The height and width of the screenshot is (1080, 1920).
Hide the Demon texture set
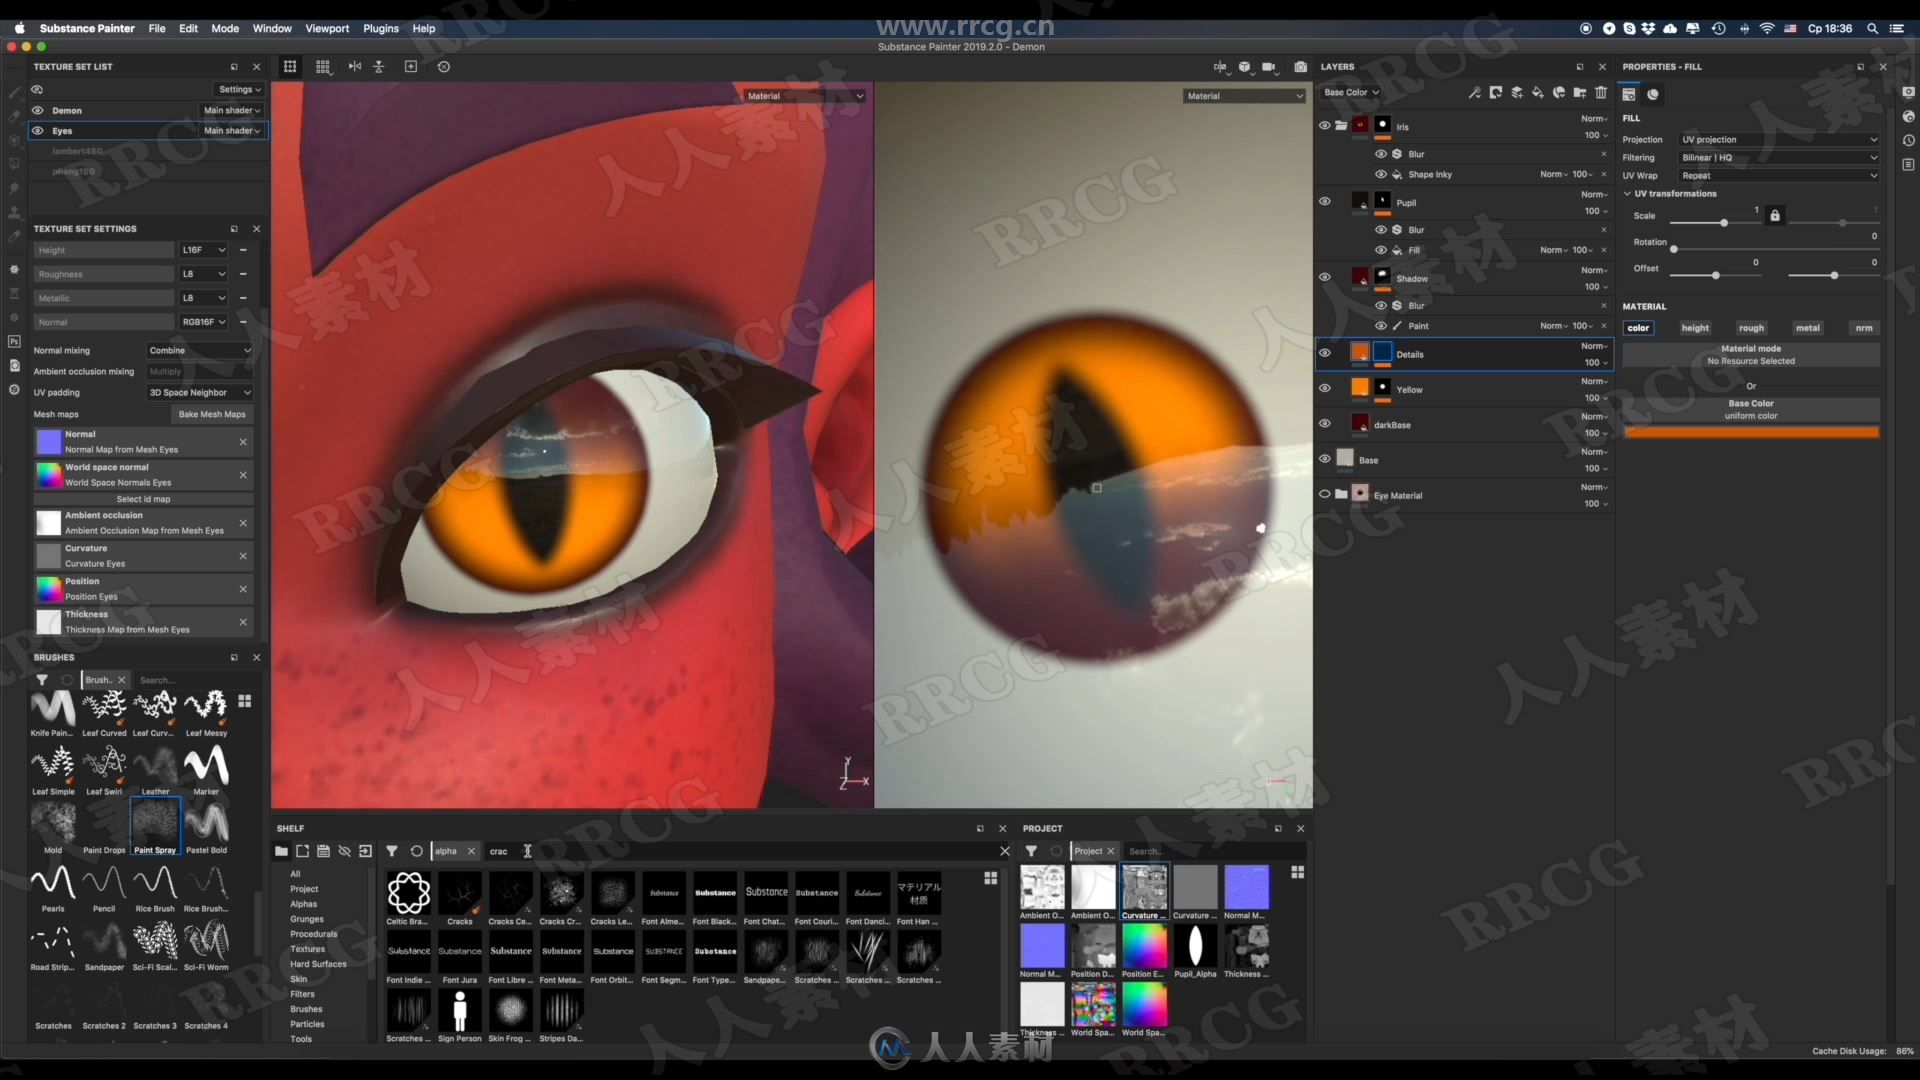click(x=38, y=110)
